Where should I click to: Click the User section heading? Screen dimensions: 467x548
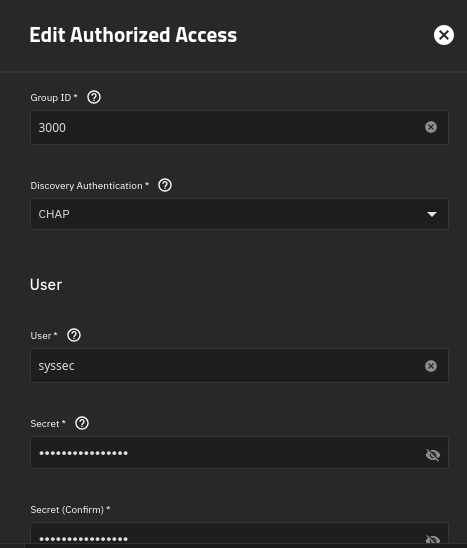coord(46,284)
